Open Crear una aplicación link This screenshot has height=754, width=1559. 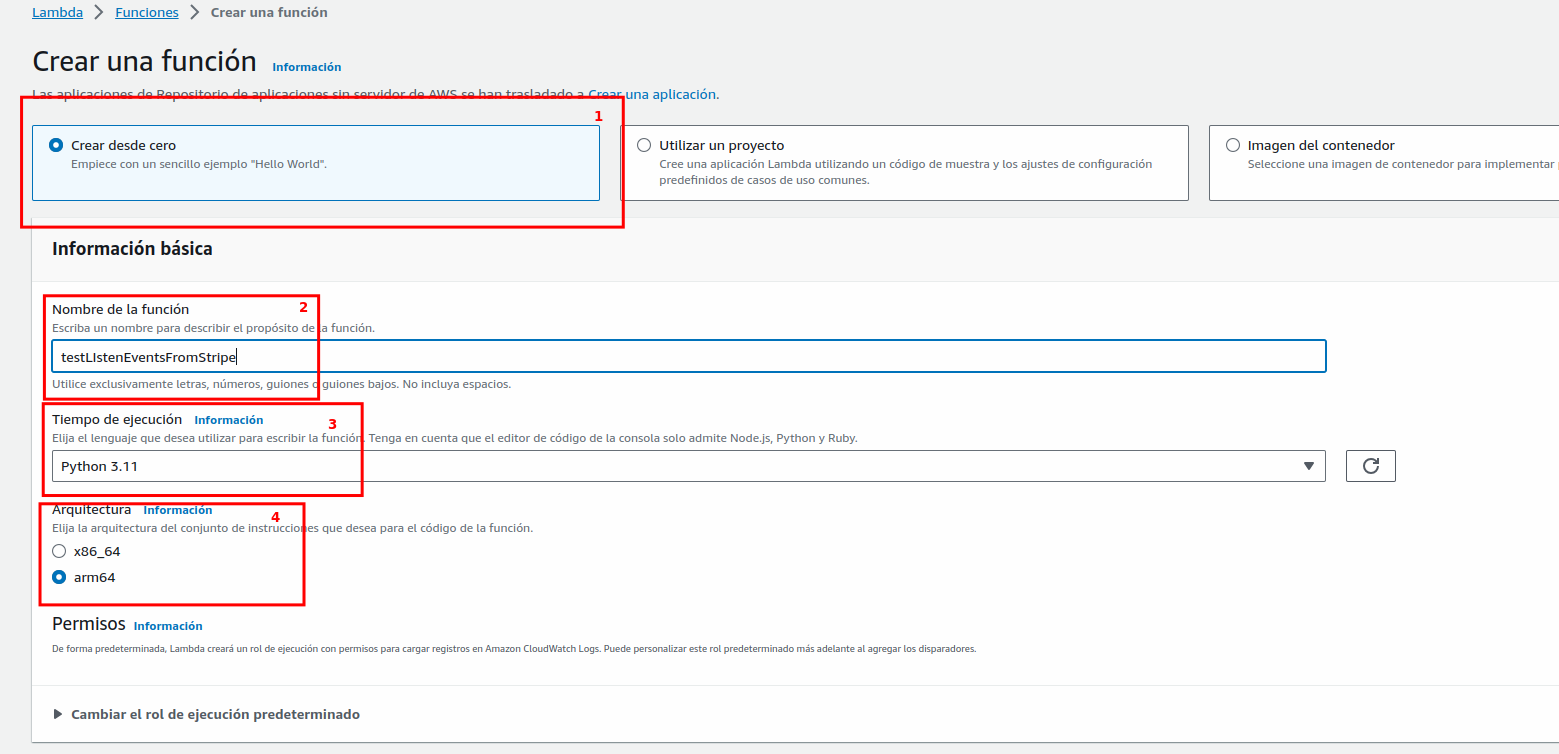652,94
